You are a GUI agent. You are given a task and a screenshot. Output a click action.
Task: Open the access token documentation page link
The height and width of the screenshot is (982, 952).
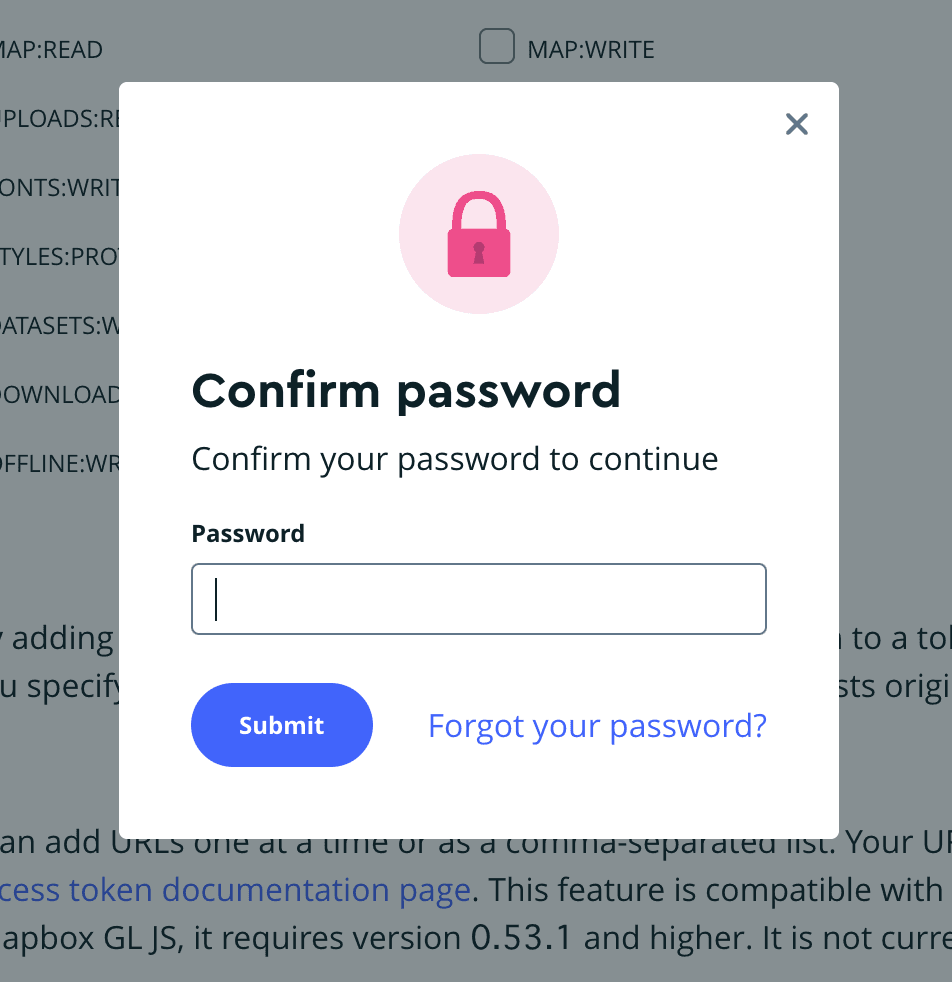click(x=235, y=890)
